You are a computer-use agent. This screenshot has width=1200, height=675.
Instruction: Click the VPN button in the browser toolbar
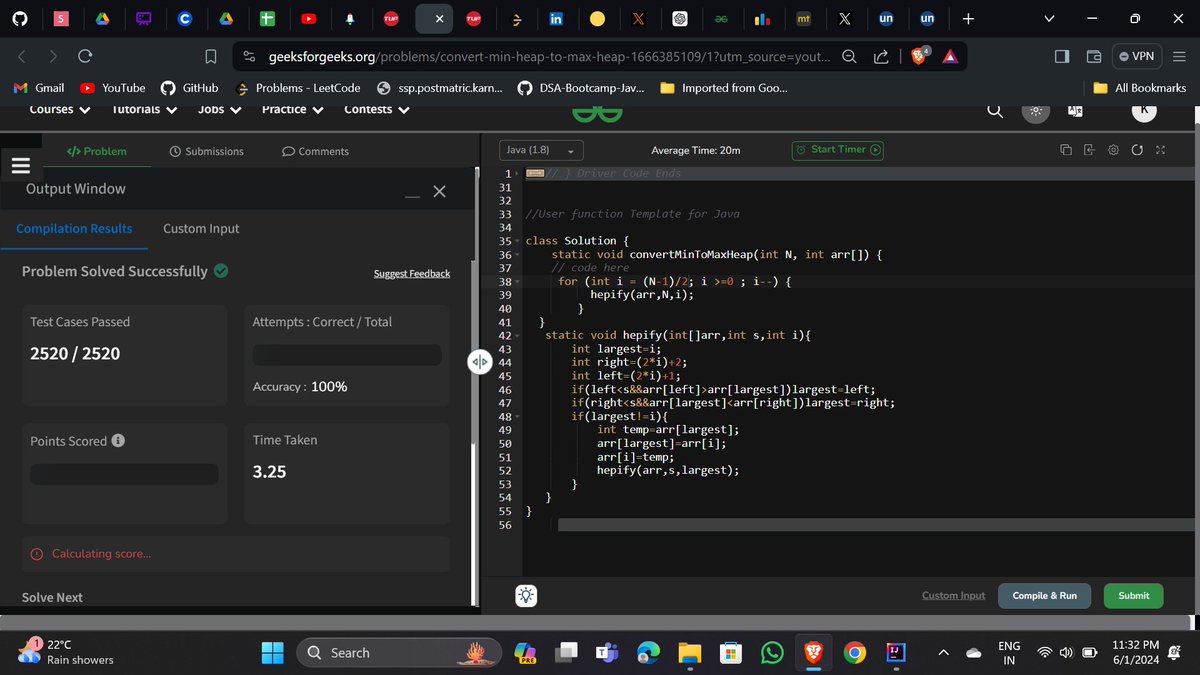[1137, 57]
